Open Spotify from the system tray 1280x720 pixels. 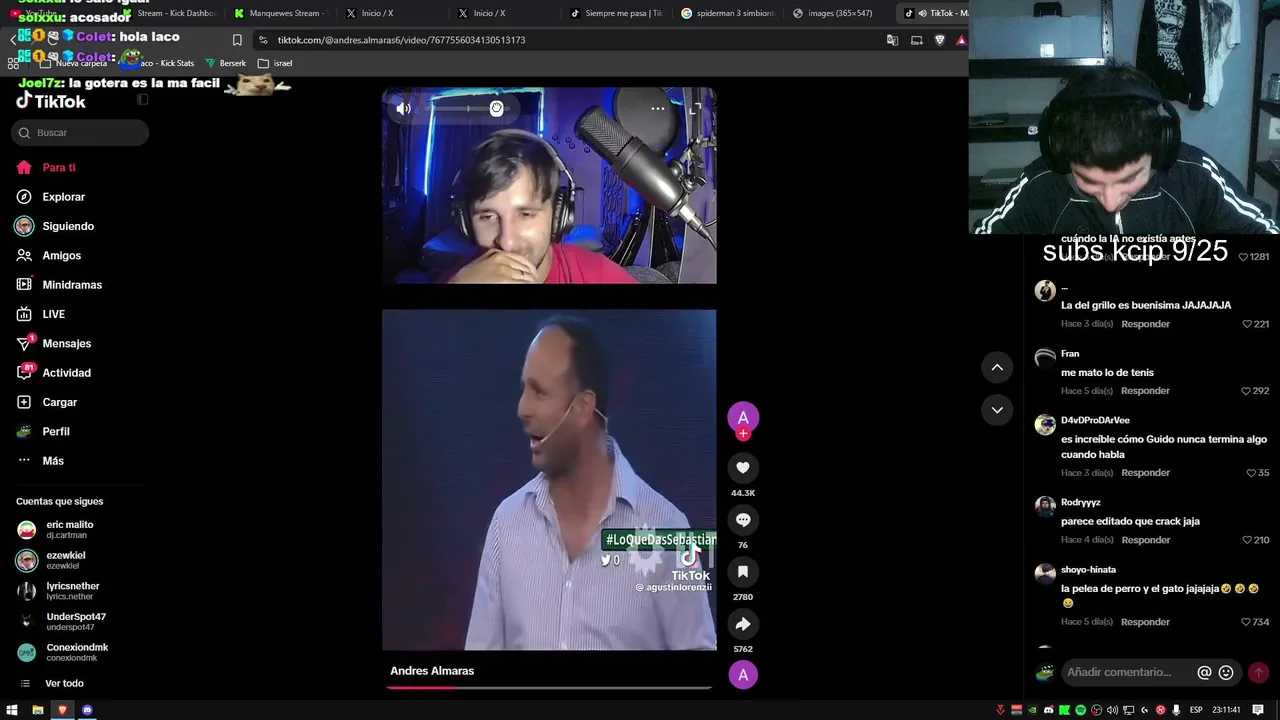[1080, 710]
